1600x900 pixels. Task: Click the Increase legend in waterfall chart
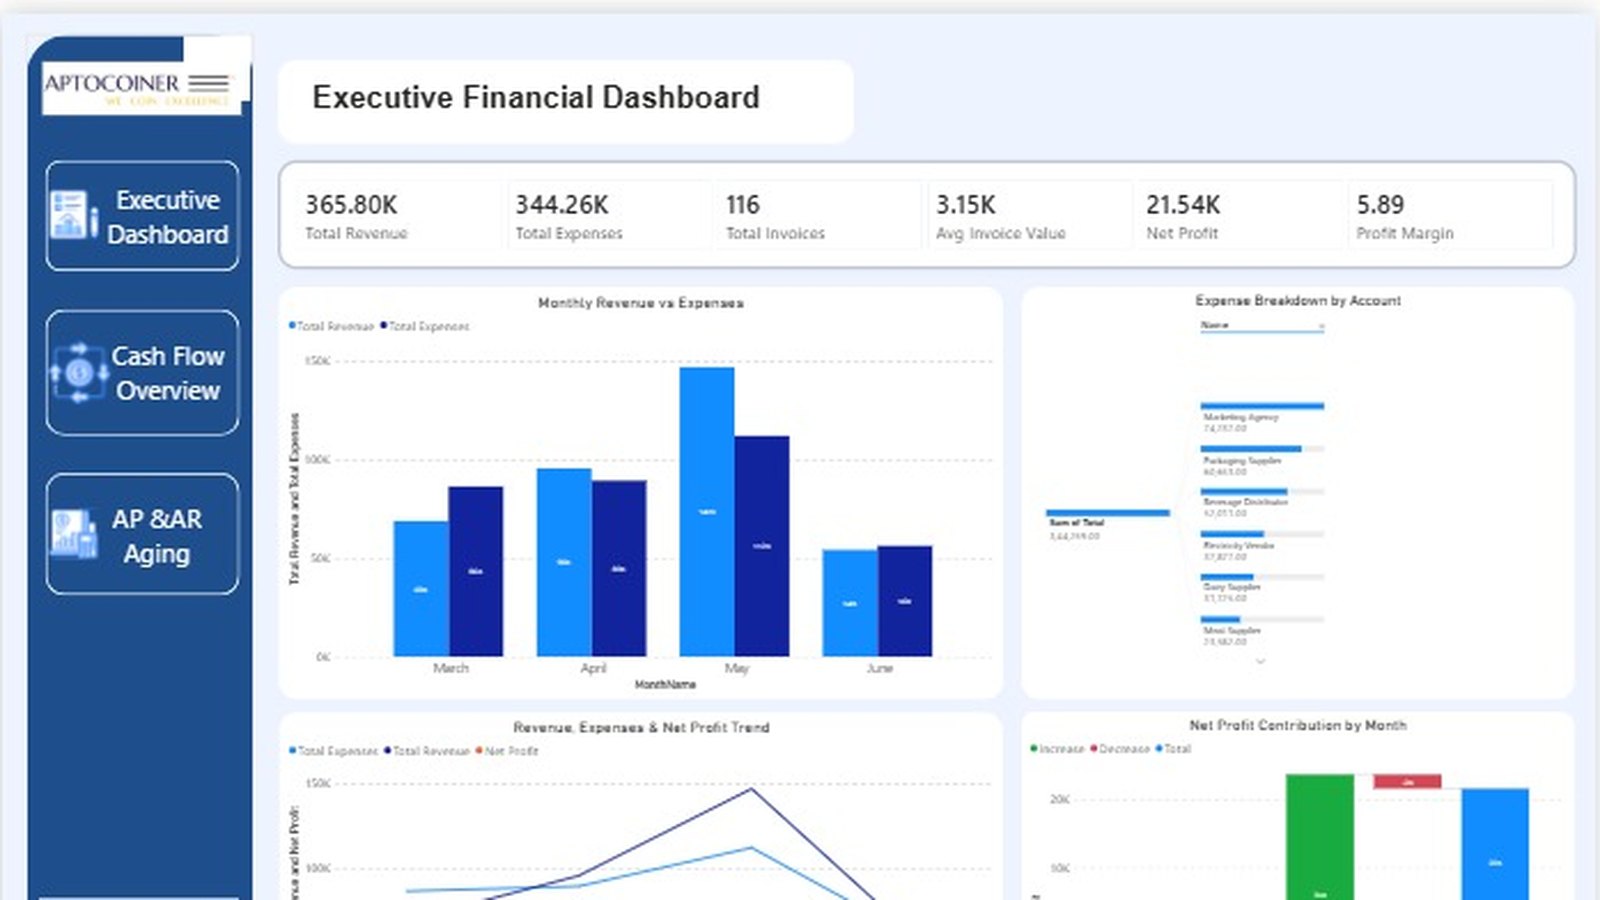tap(1057, 749)
